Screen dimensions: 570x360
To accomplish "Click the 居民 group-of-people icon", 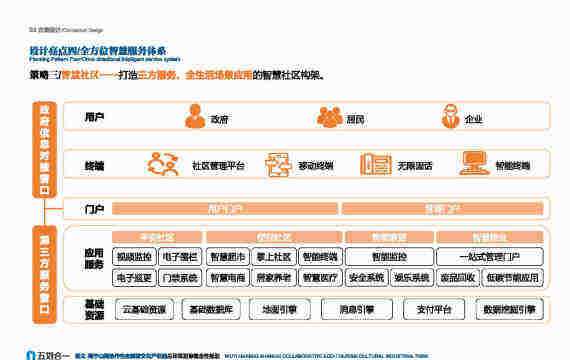I will (x=330, y=117).
